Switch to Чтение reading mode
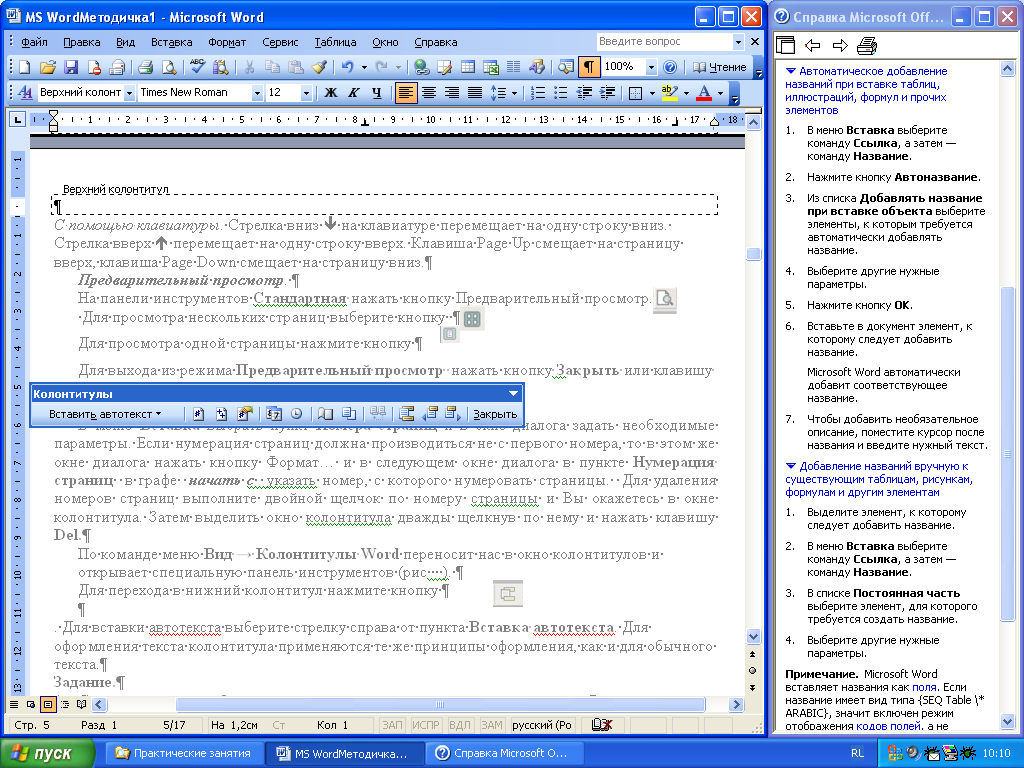The width and height of the screenshot is (1024, 768). pyautogui.click(x=719, y=67)
